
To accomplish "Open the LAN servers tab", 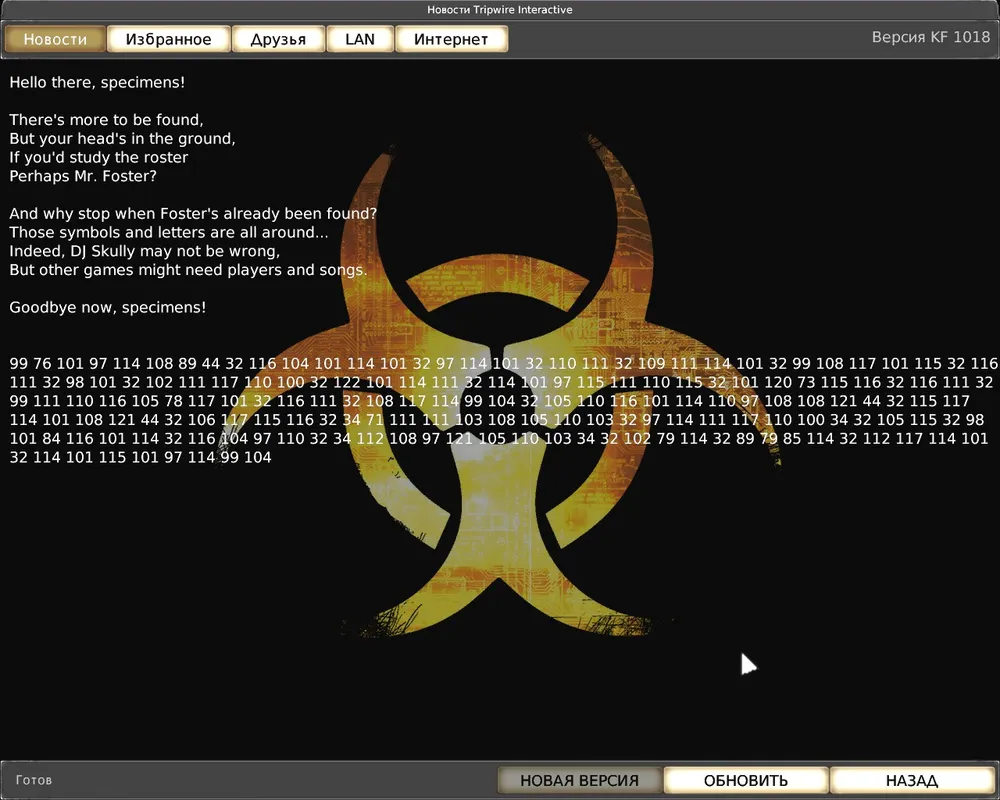I will coord(360,39).
